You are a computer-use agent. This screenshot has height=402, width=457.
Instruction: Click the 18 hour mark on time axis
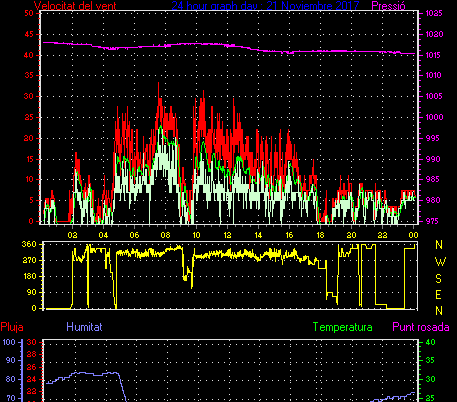coord(320,235)
